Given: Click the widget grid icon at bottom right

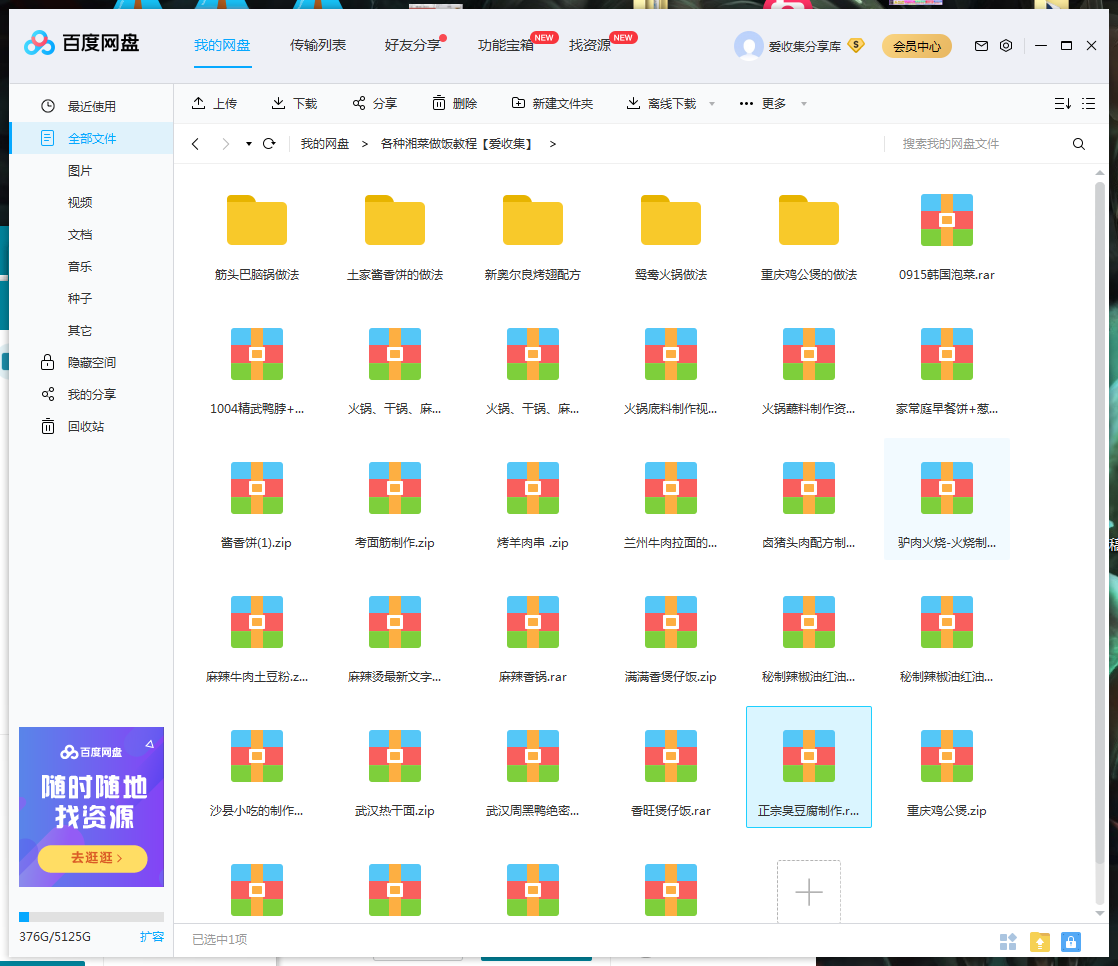Looking at the screenshot, I should click(x=1008, y=941).
